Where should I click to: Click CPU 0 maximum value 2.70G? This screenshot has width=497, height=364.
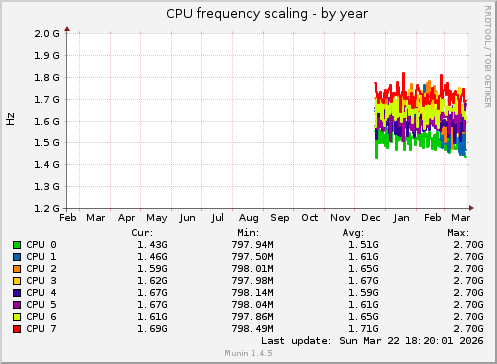(468, 245)
